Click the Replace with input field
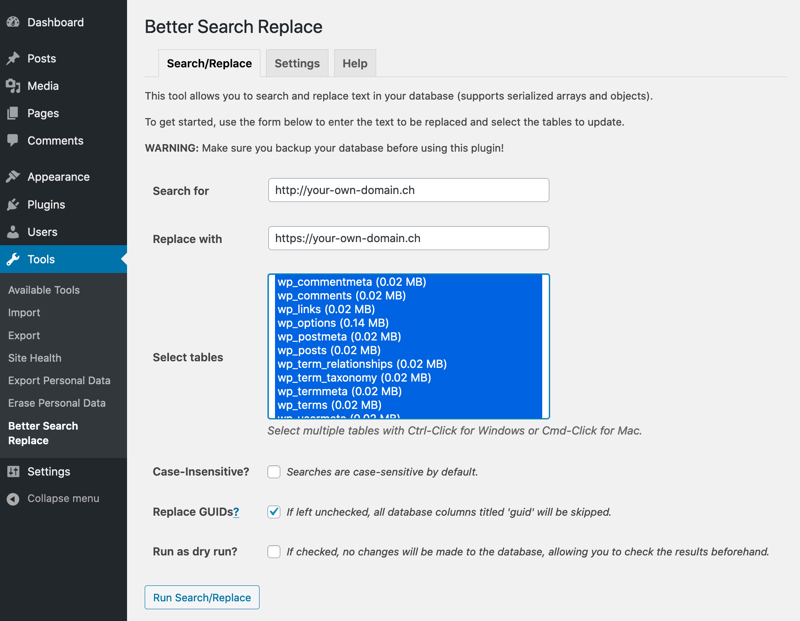Image resolution: width=800 pixels, height=621 pixels. [x=408, y=238]
